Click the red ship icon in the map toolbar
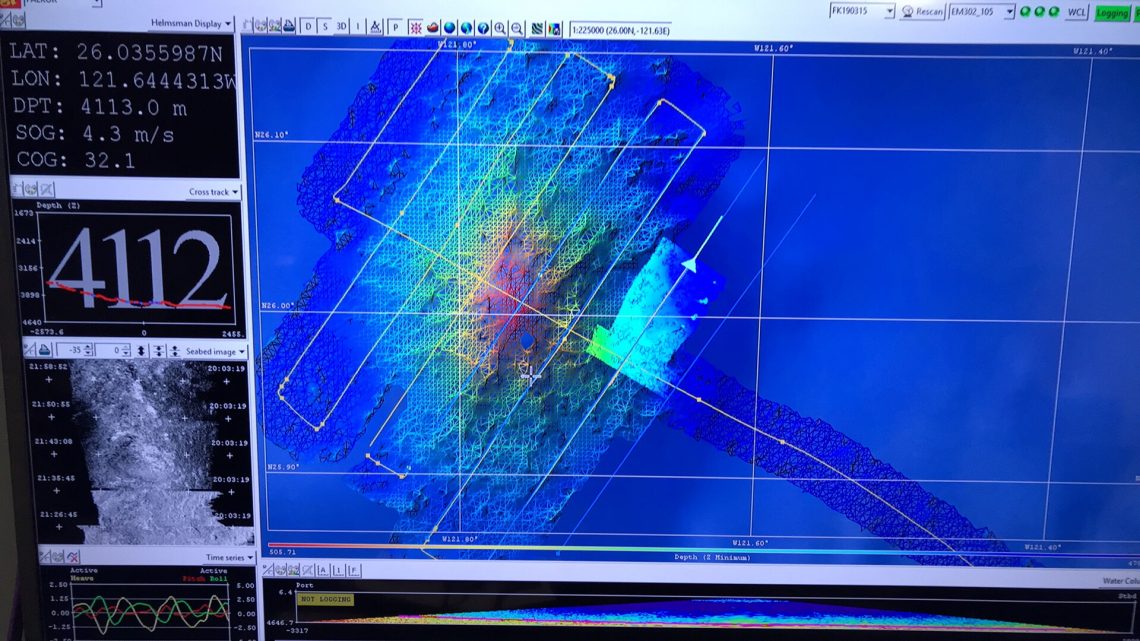This screenshot has height=641, width=1140. [433, 28]
